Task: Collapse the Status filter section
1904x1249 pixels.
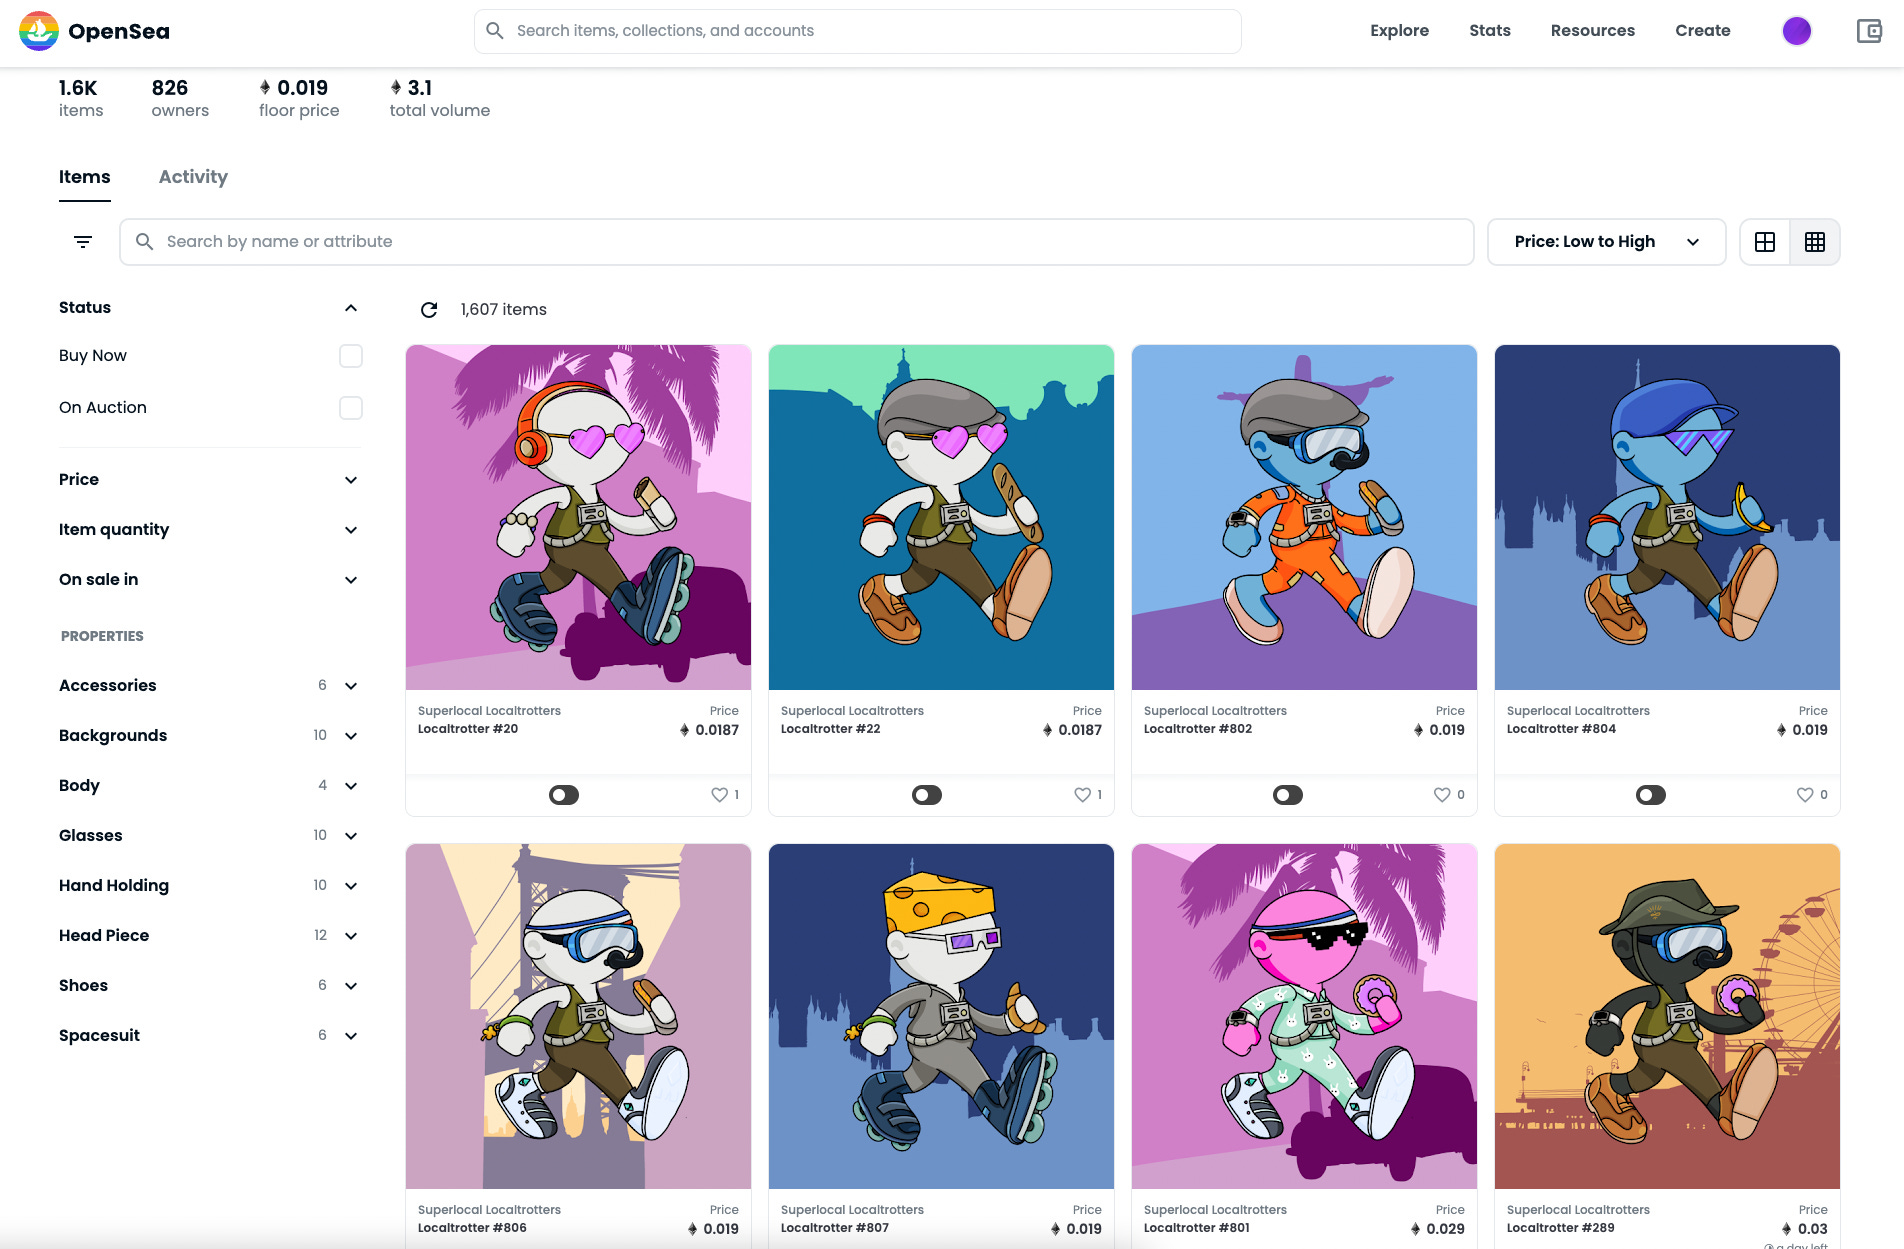Action: tap(351, 308)
